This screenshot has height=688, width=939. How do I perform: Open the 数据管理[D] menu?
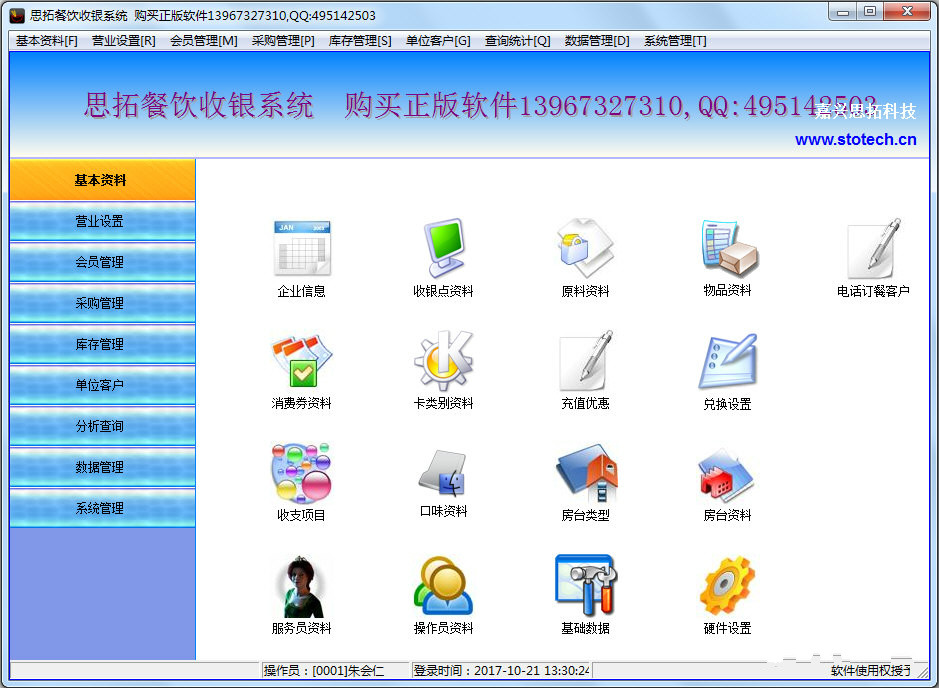[597, 41]
